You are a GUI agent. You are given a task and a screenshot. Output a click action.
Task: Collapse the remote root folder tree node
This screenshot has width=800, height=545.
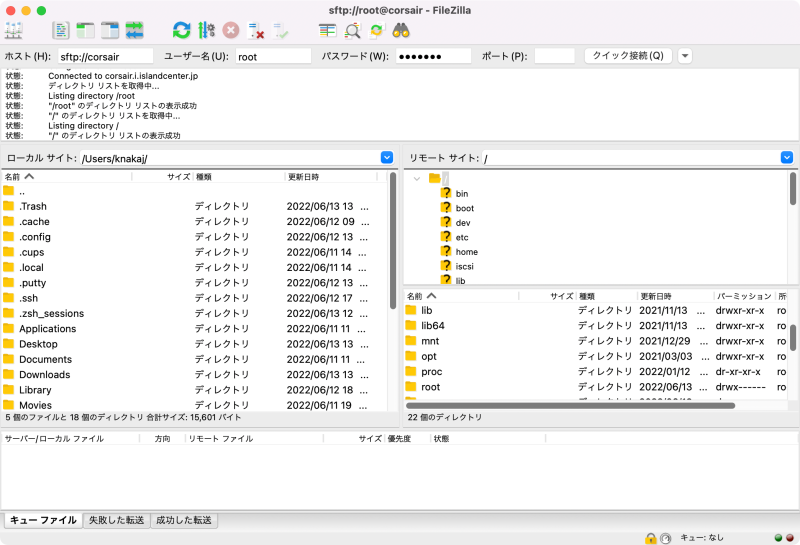(x=417, y=179)
